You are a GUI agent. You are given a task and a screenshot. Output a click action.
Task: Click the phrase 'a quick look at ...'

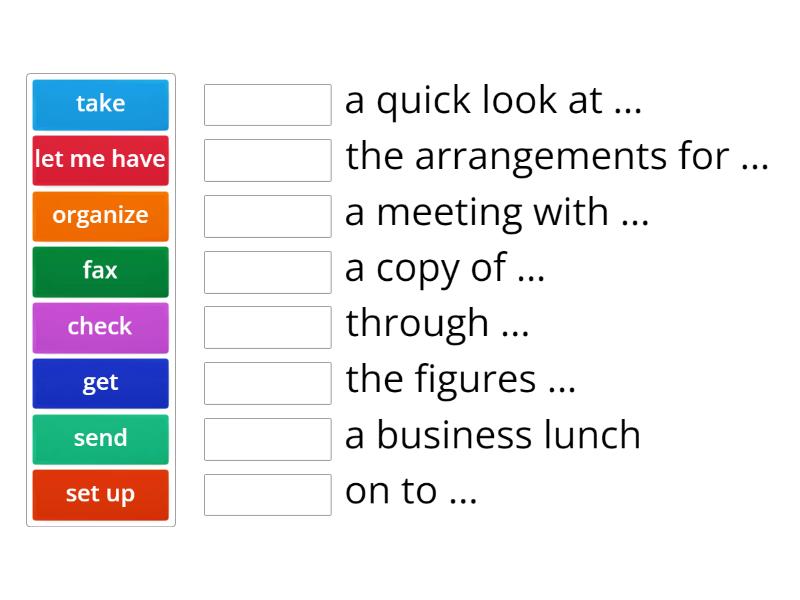click(493, 101)
